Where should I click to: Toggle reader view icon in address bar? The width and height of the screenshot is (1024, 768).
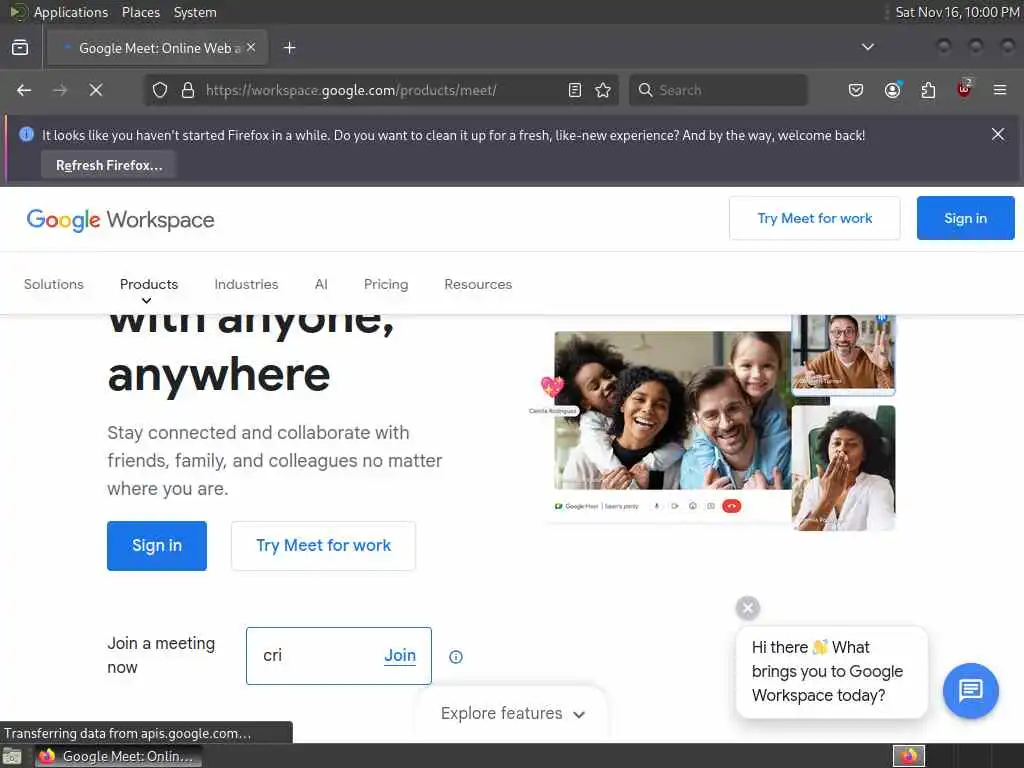(x=575, y=90)
